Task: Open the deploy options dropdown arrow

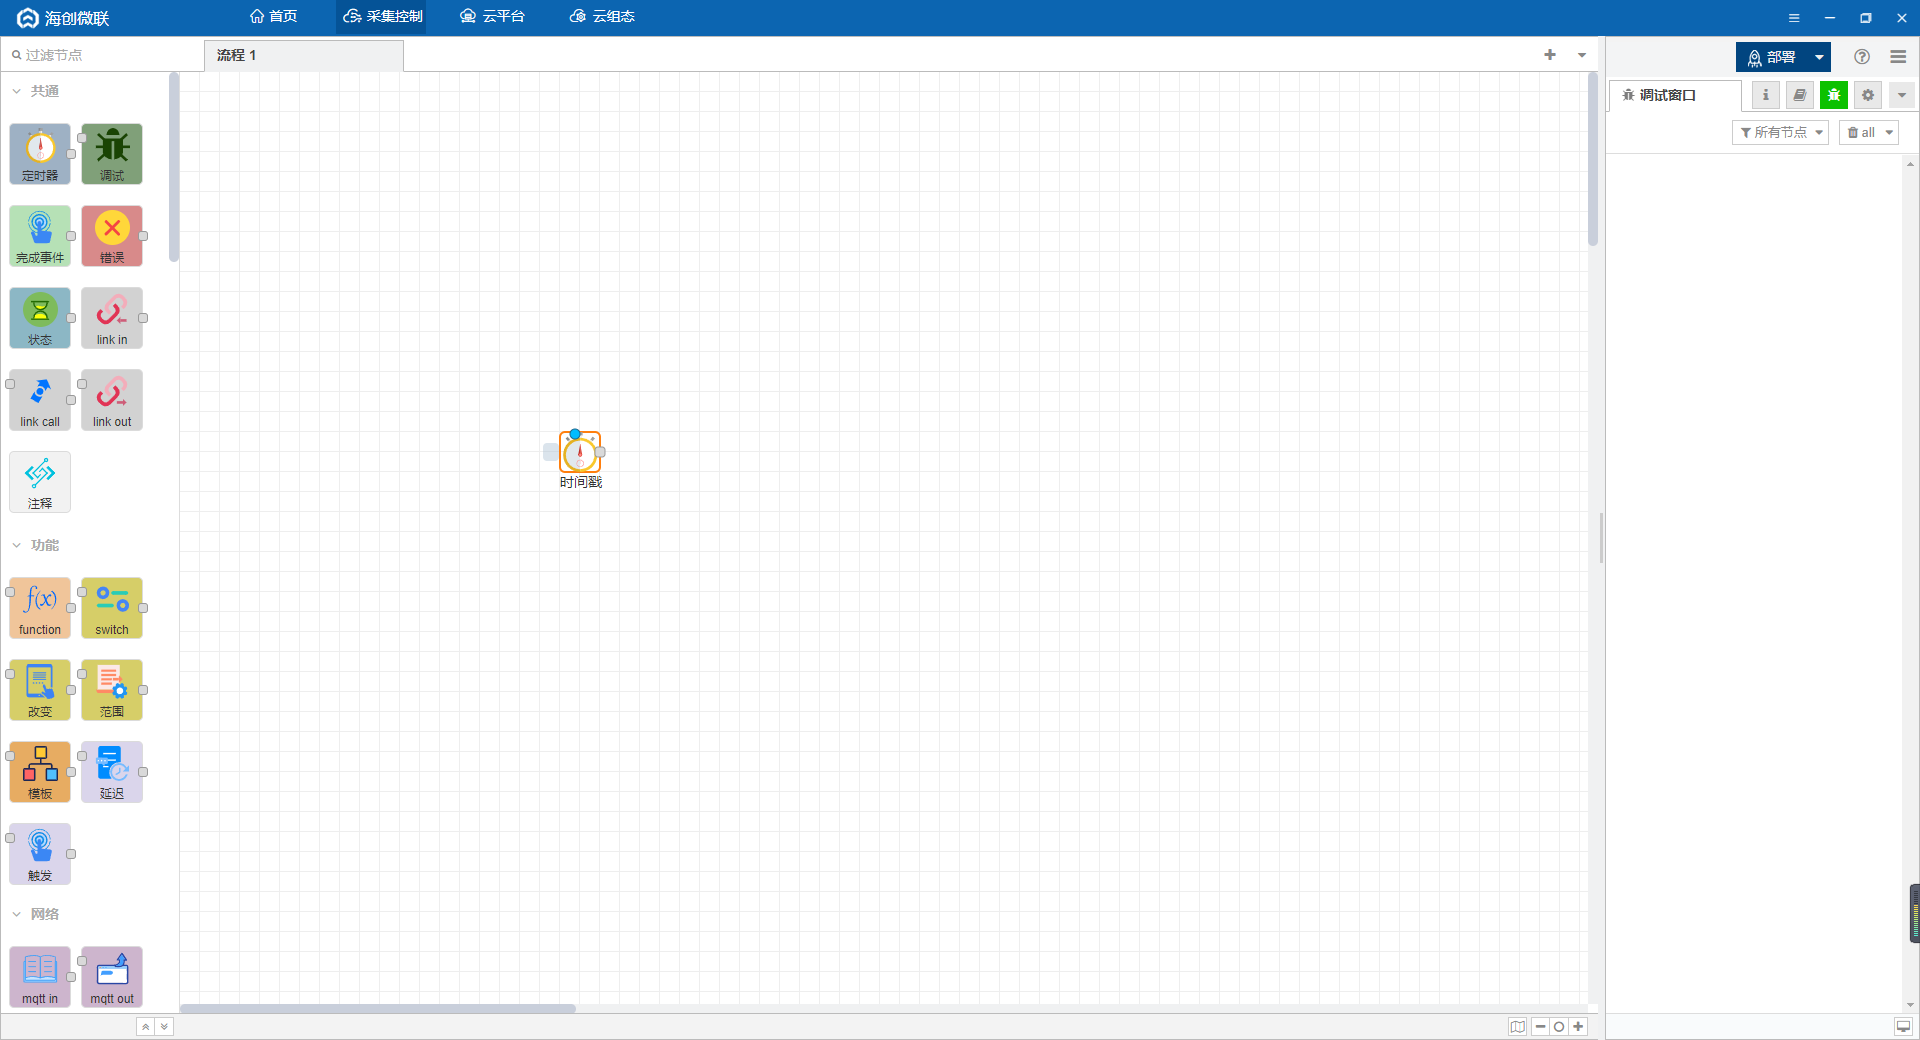Action: point(1820,57)
